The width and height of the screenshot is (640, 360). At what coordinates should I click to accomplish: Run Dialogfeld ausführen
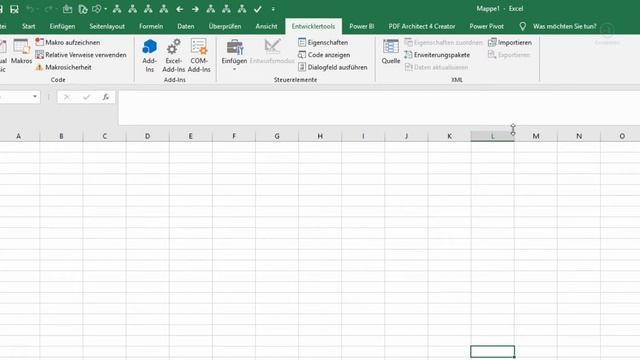click(x=333, y=67)
